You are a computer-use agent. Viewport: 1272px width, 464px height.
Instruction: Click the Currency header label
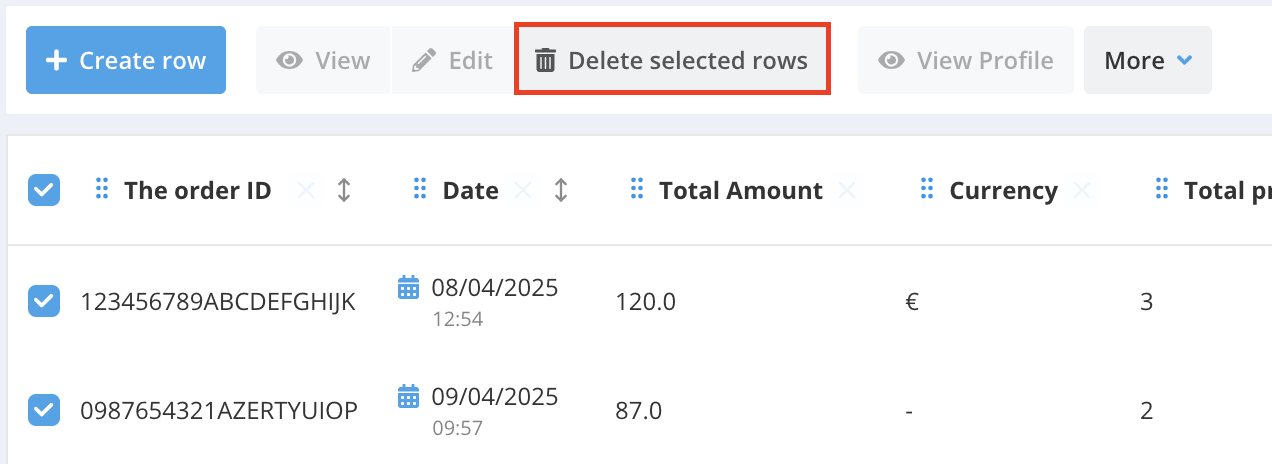point(1003,190)
